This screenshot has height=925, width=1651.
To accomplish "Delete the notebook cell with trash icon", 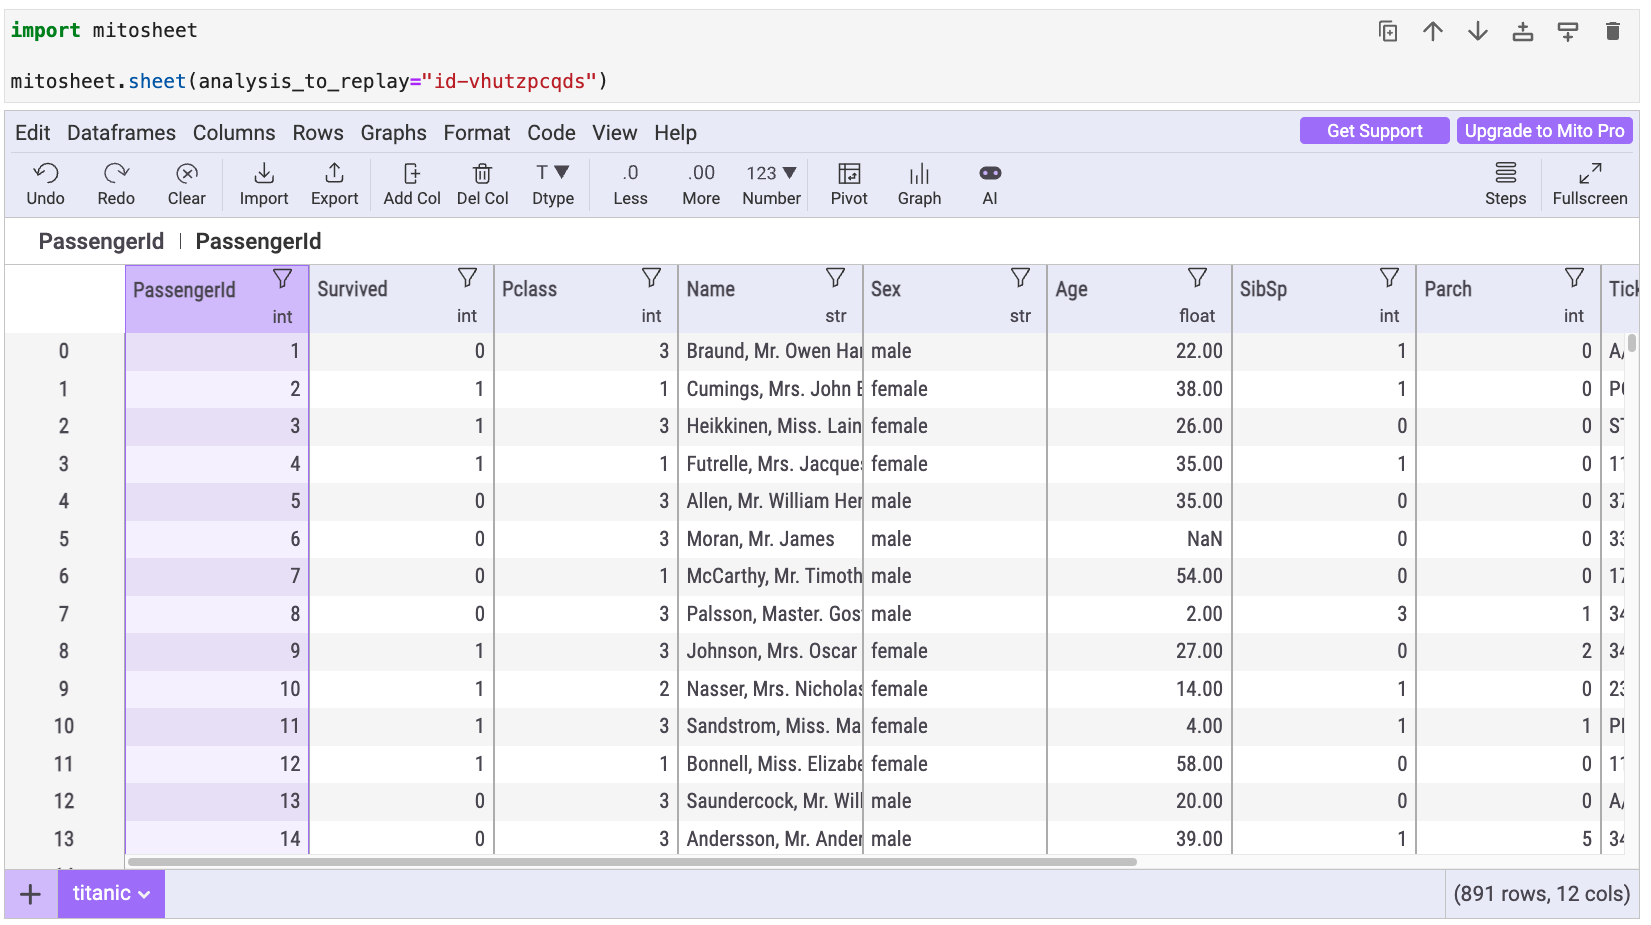I will [x=1612, y=32].
